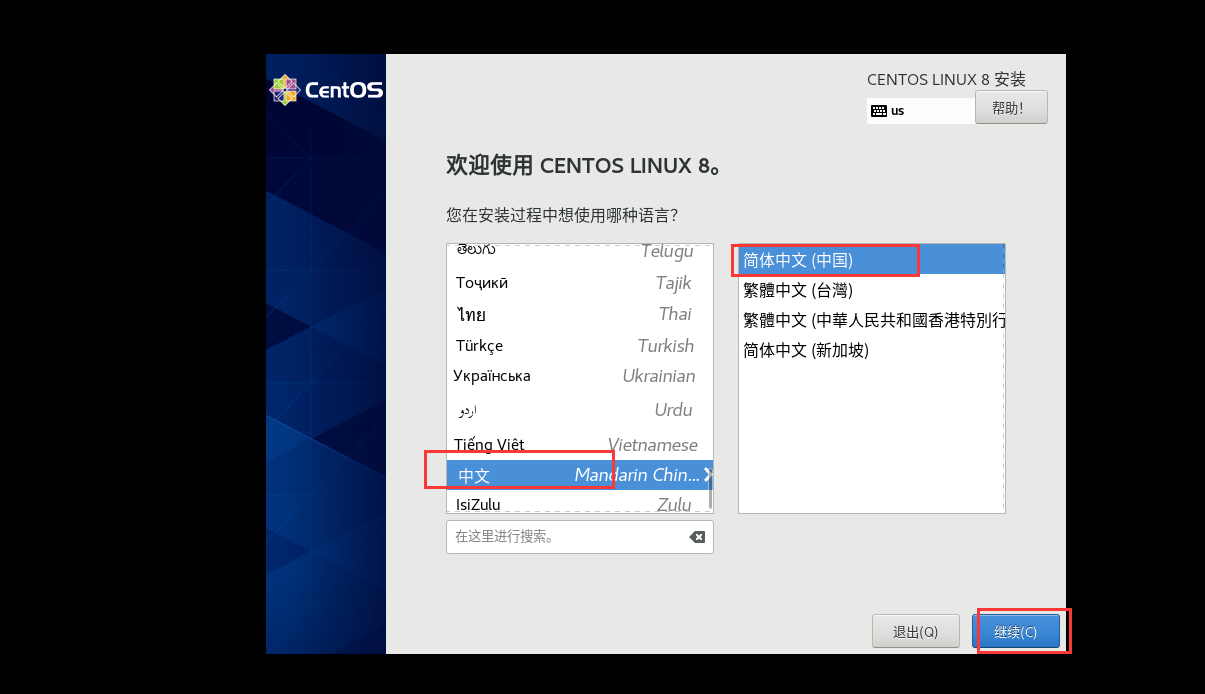Select Українська Ukrainian language
The width and height of the screenshot is (1205, 694).
pyautogui.click(x=579, y=376)
